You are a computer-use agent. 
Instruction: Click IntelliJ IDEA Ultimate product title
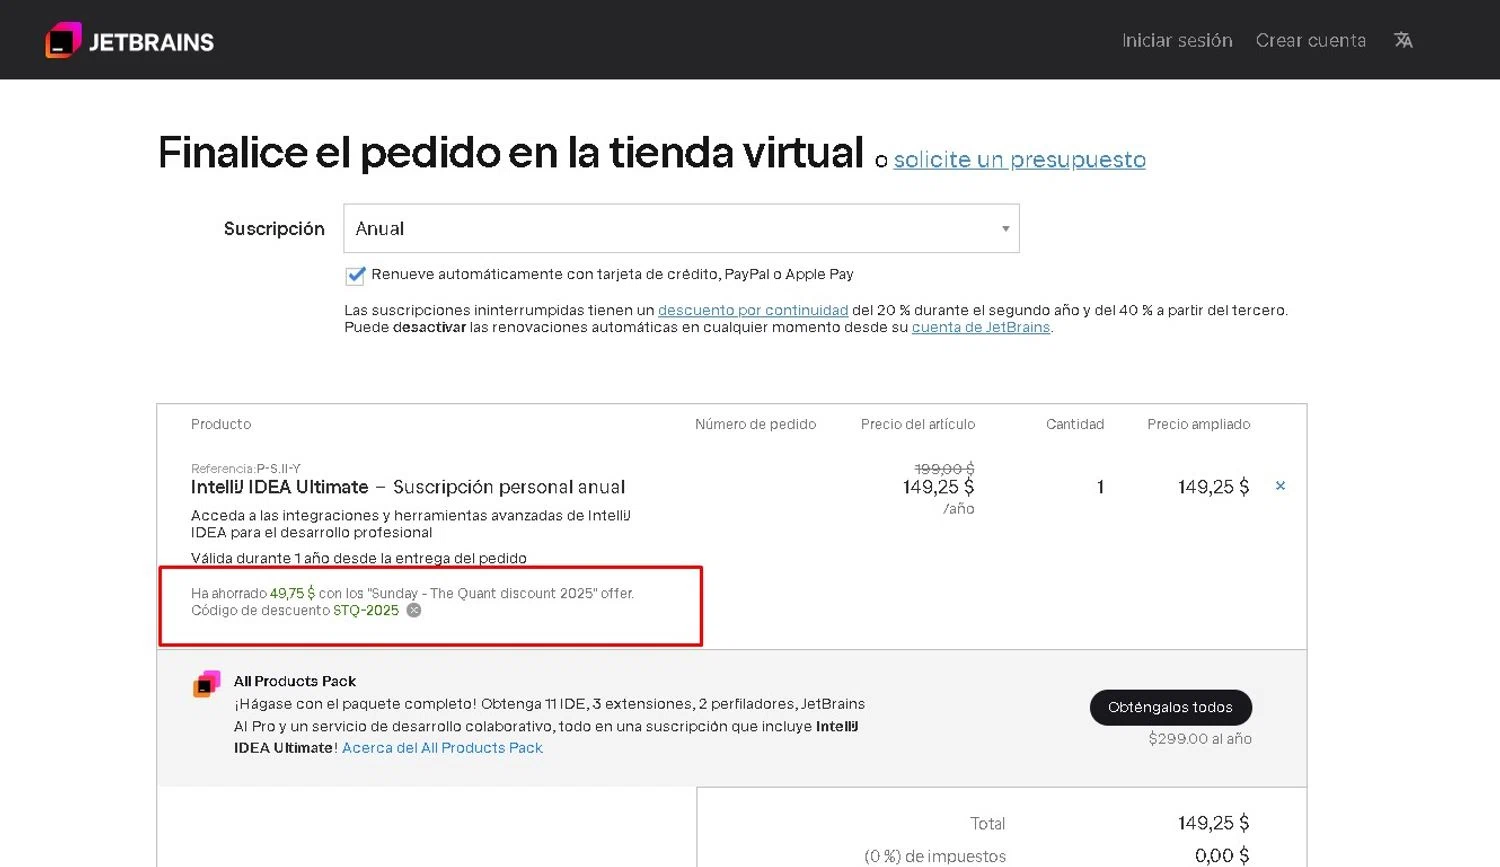tap(280, 487)
